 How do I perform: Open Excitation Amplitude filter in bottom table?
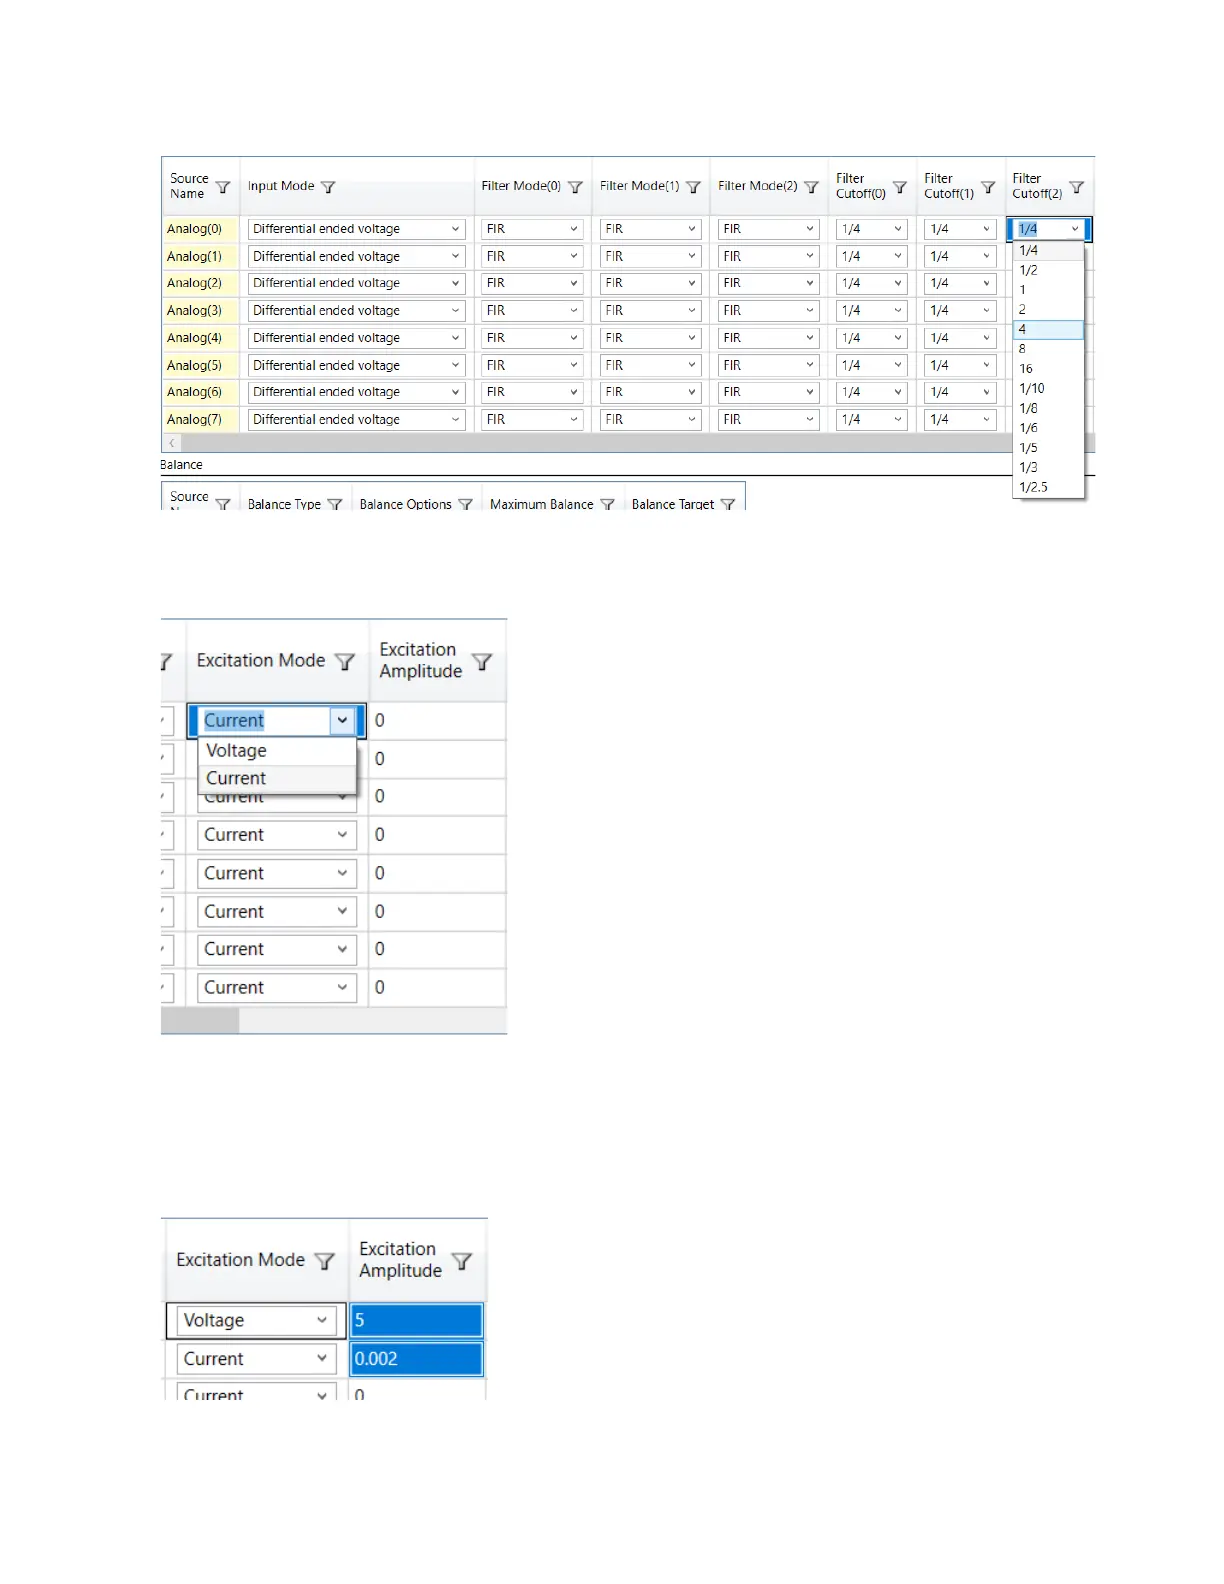point(462,1261)
